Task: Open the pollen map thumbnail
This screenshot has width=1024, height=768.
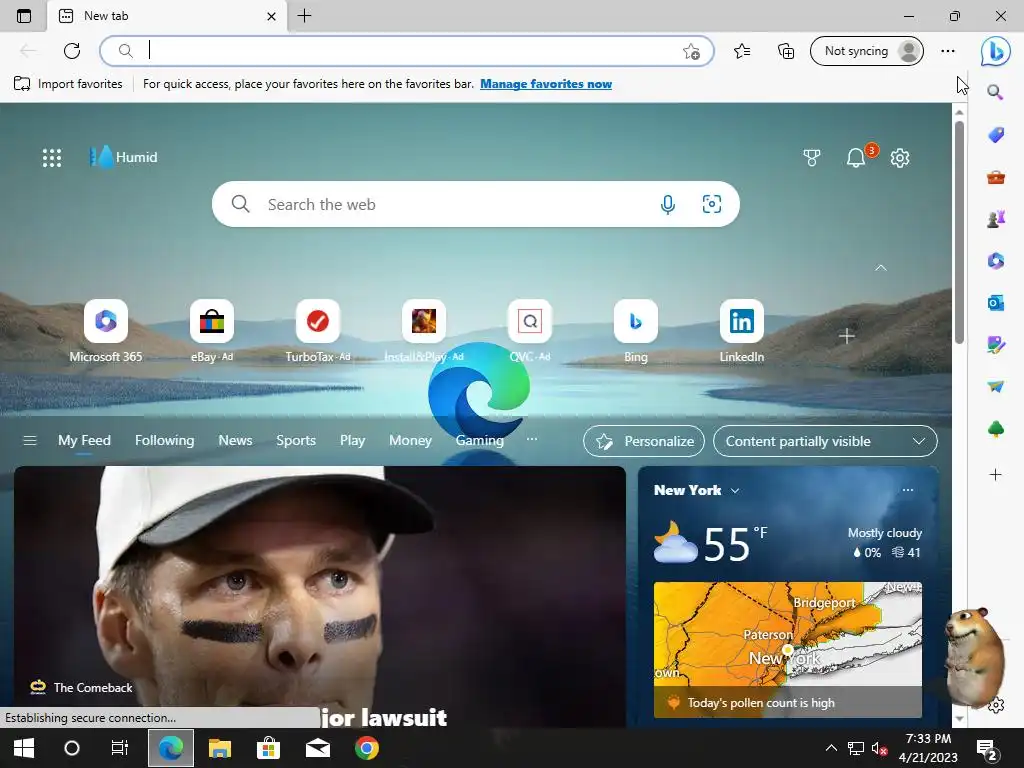Action: point(788,650)
